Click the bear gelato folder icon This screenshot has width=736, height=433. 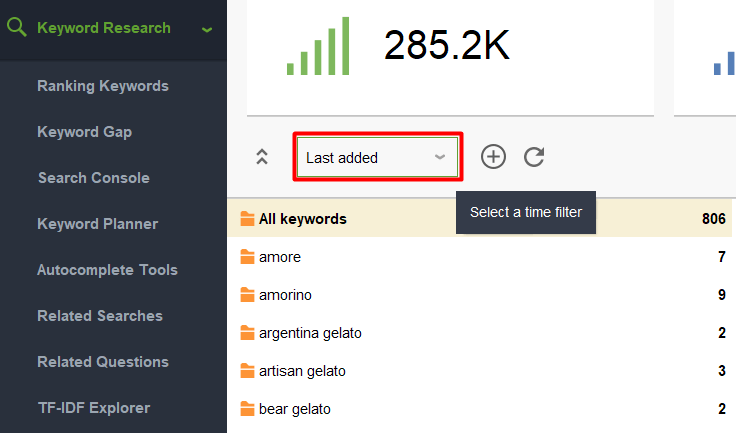click(247, 409)
